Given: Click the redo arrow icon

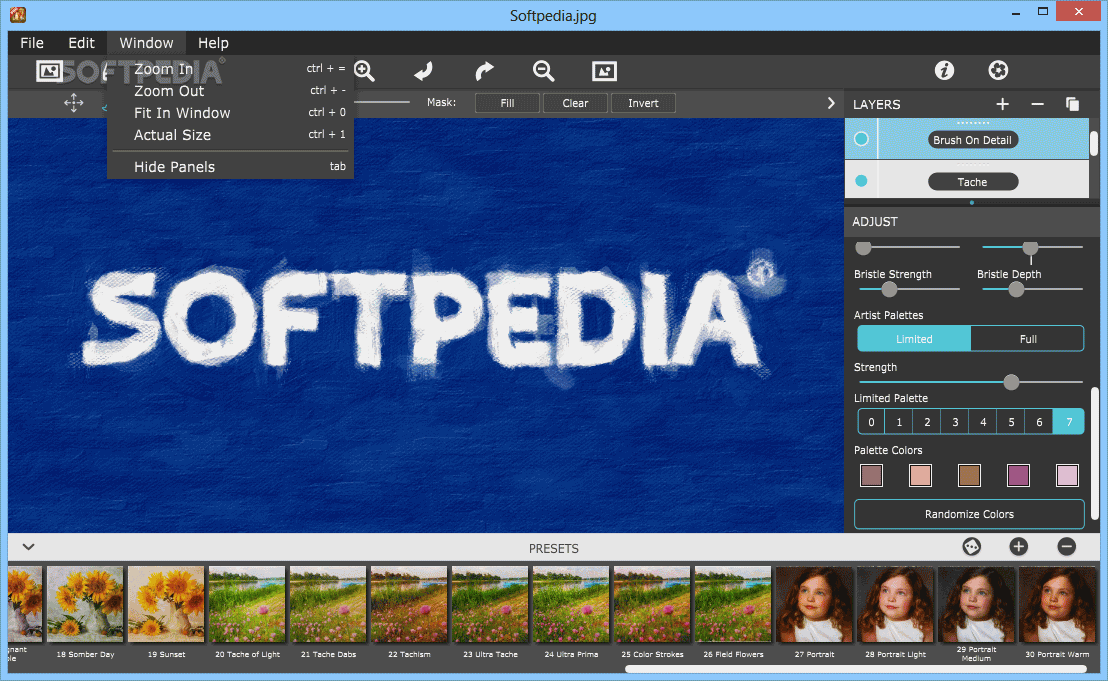Looking at the screenshot, I should point(484,71).
